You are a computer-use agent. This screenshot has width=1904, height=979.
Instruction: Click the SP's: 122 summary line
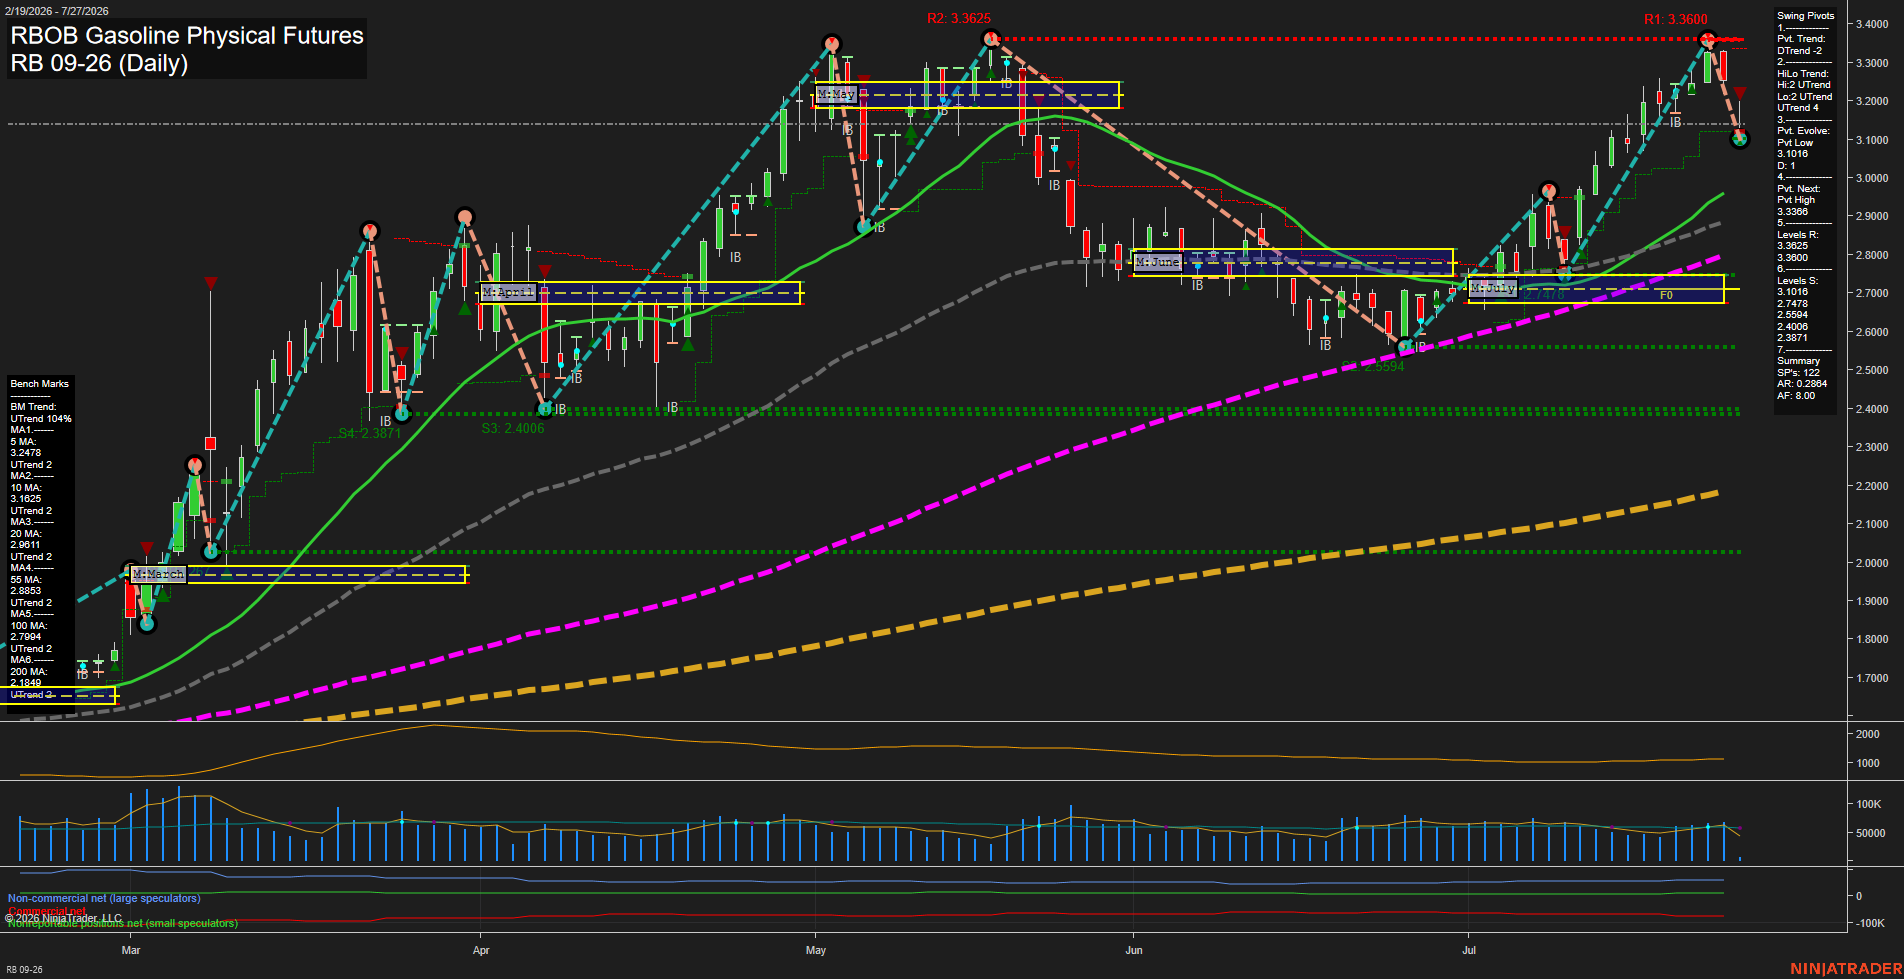1798,373
